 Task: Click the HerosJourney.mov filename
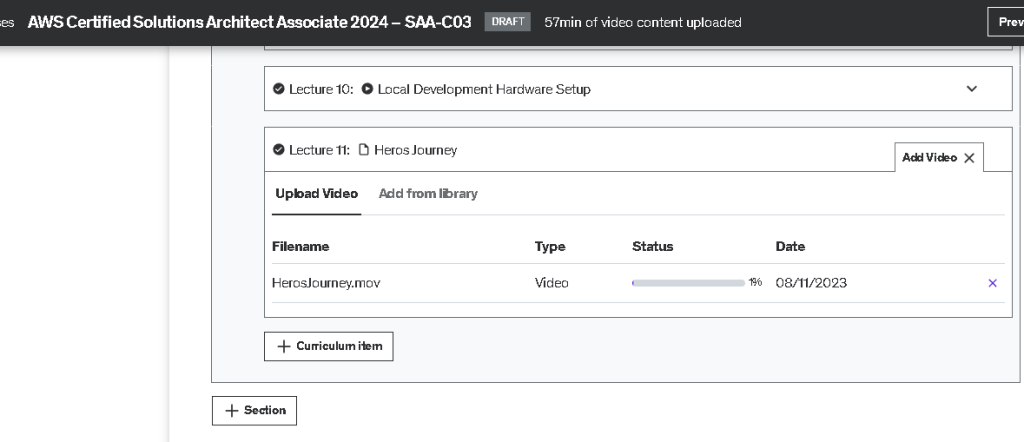(326, 283)
